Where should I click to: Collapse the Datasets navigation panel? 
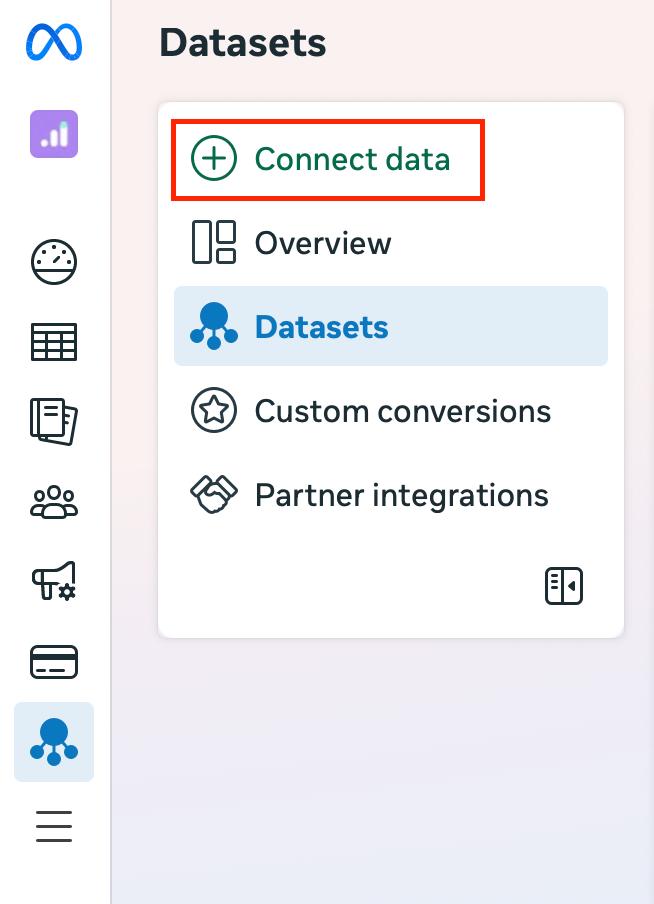point(564,586)
